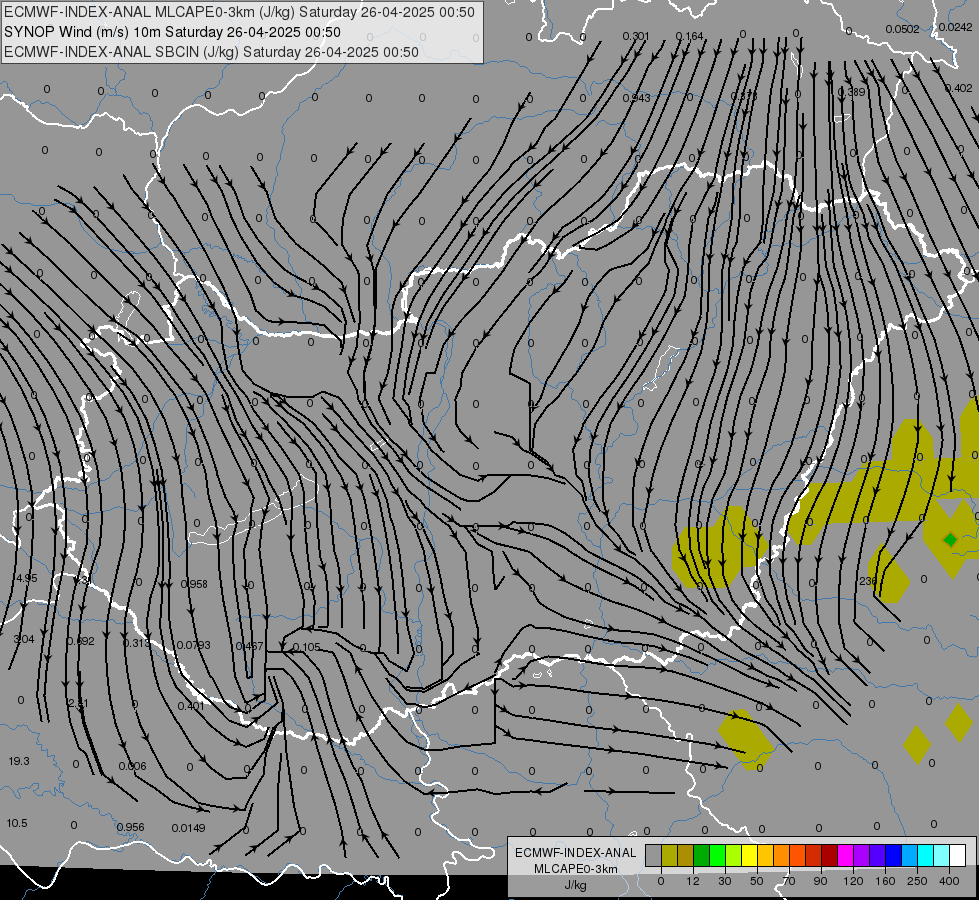Click the map value 0.401
979x900 pixels.
[x=191, y=706]
